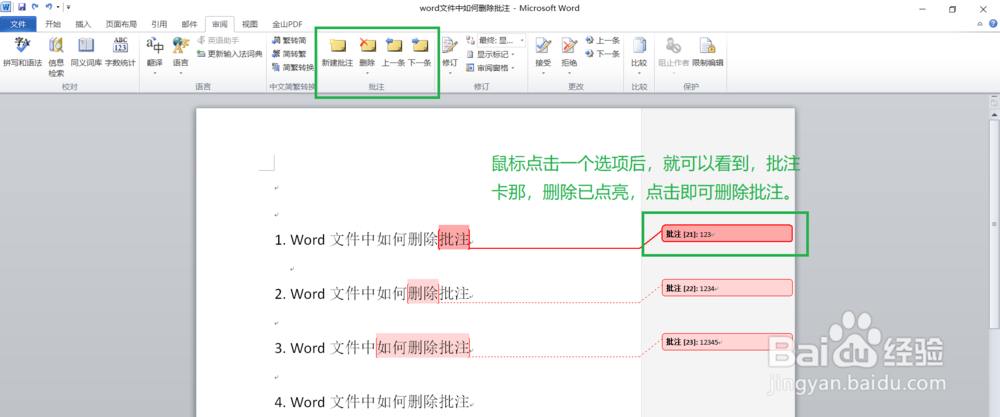Image resolution: width=1000 pixels, height=417 pixels.
Task: Open 限制编辑 restrict editing
Action: pyautogui.click(x=707, y=52)
